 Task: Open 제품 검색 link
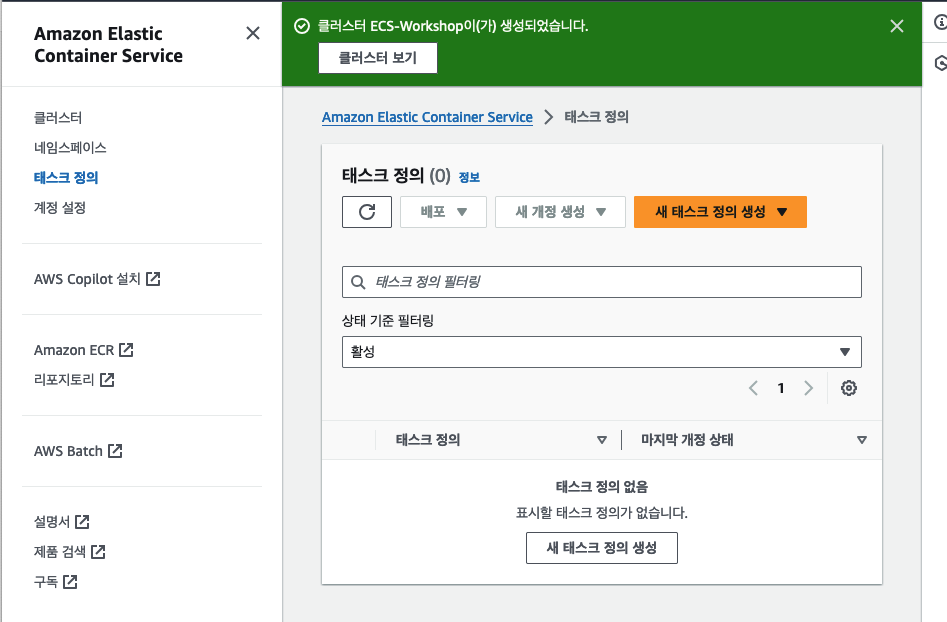[x=60, y=551]
